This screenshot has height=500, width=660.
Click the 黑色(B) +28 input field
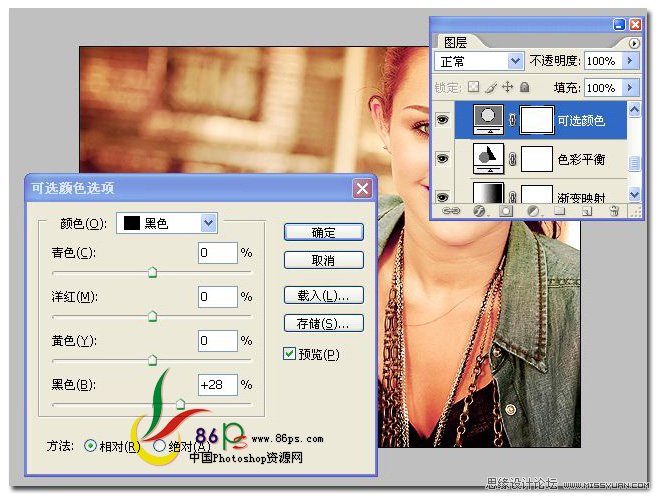click(x=218, y=385)
